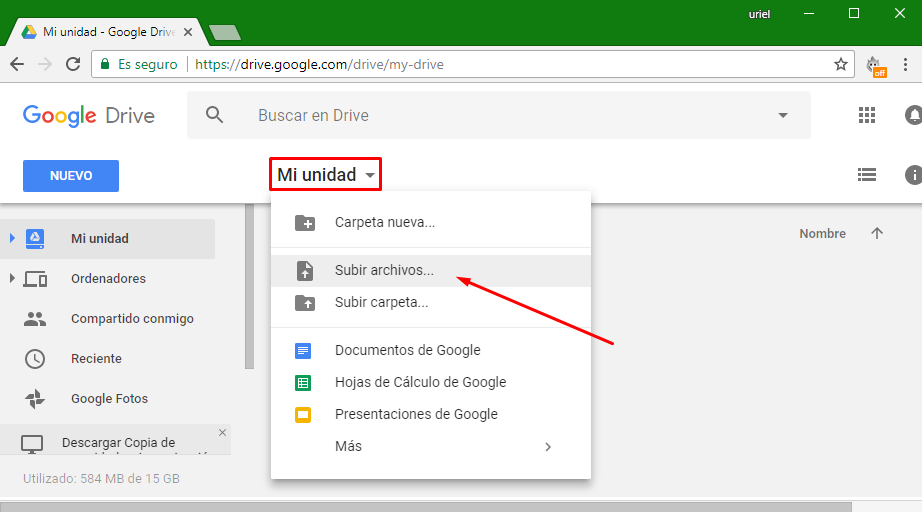922x512 pixels.
Task: Select Subir carpeta from the menu
Action: click(431, 303)
